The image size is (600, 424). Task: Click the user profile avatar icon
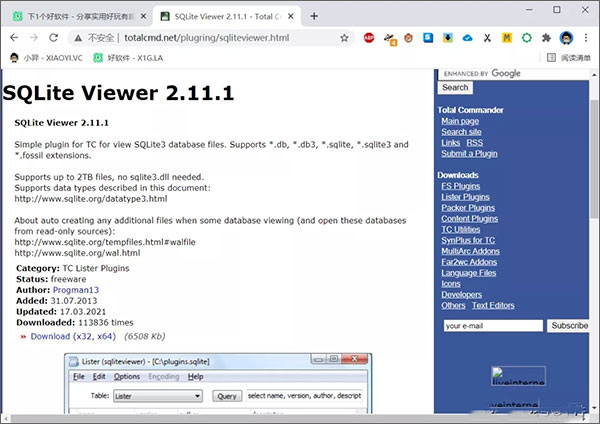565,37
